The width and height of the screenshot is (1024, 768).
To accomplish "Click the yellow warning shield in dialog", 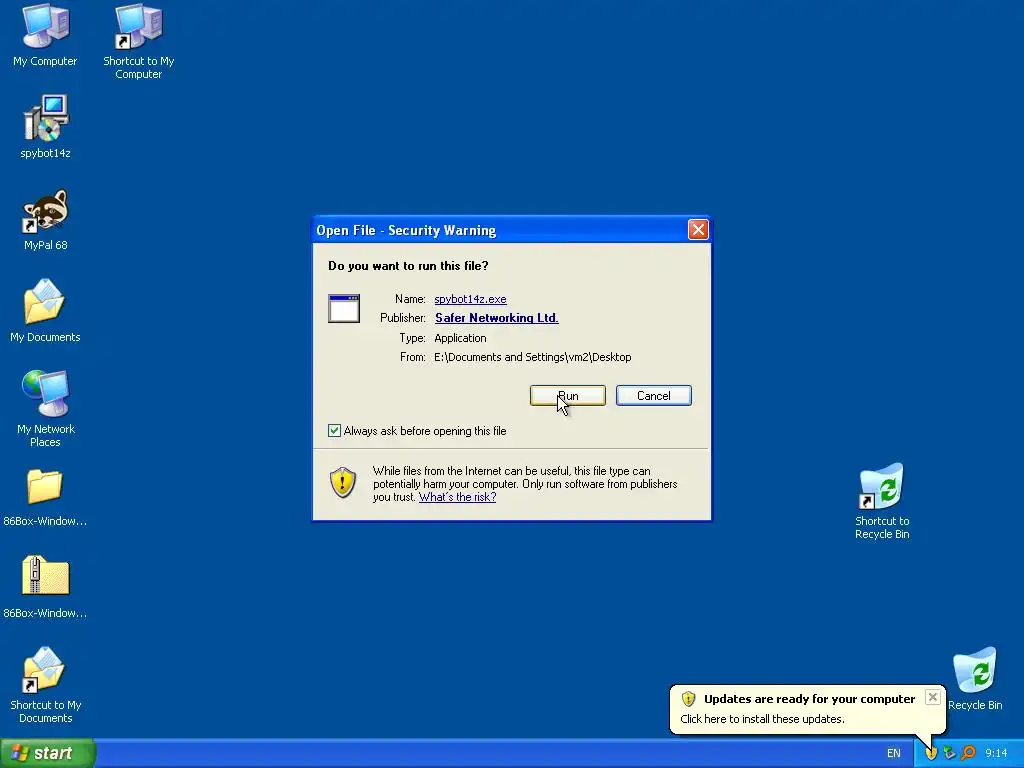I will coord(343,483).
